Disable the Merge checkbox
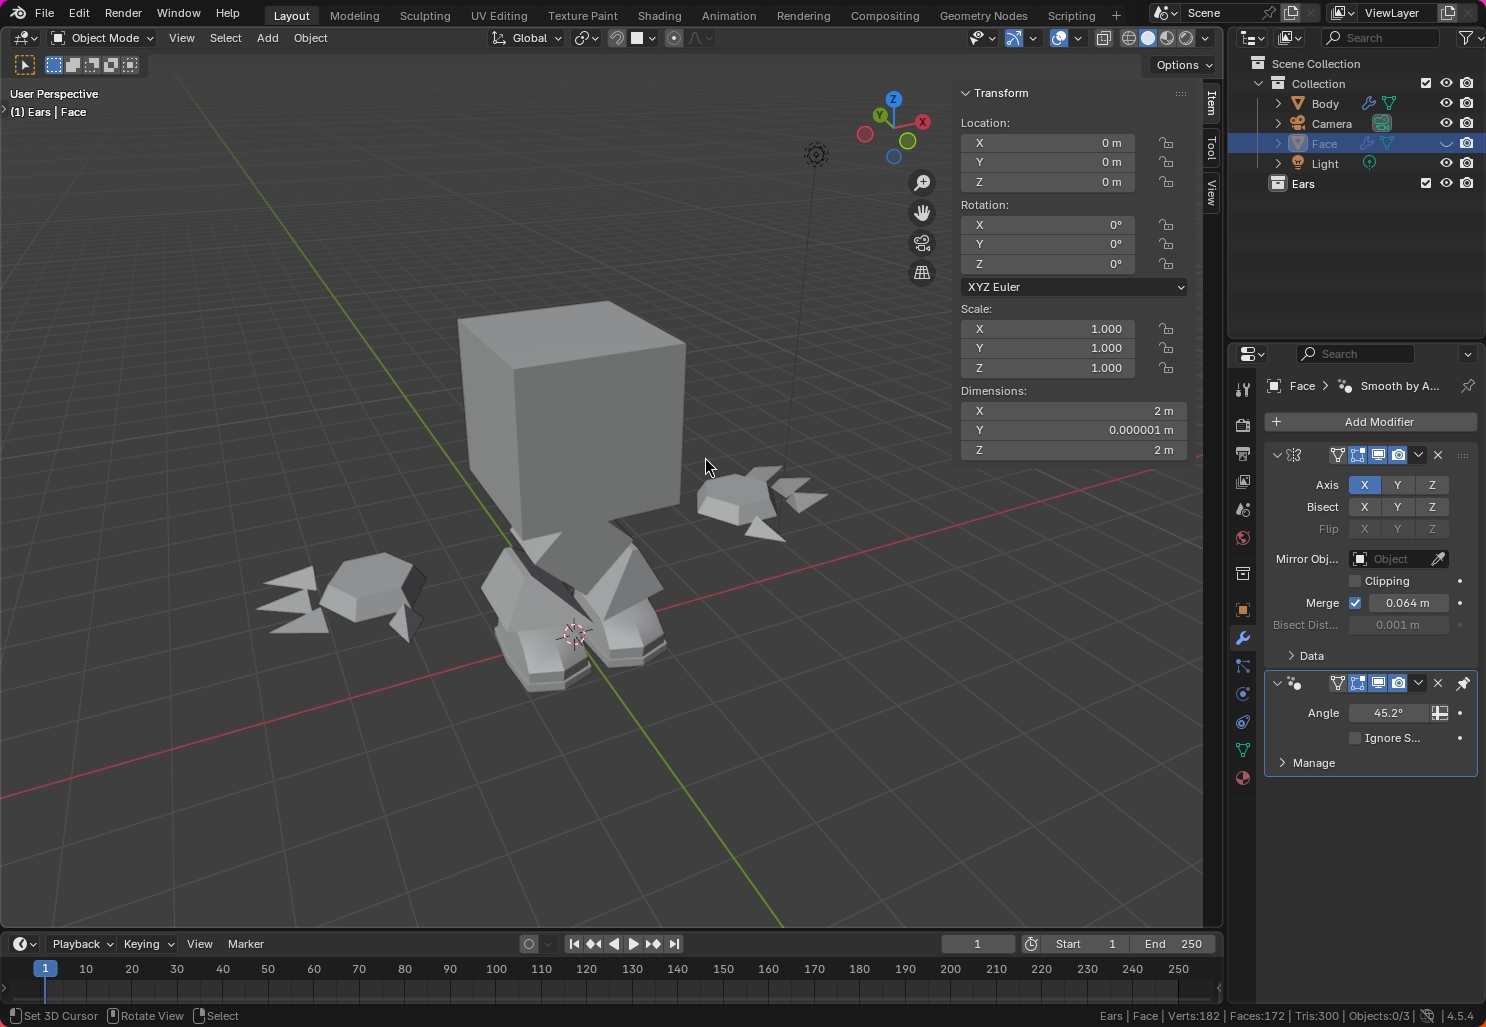Screen dimensions: 1486x1027 [1355, 603]
